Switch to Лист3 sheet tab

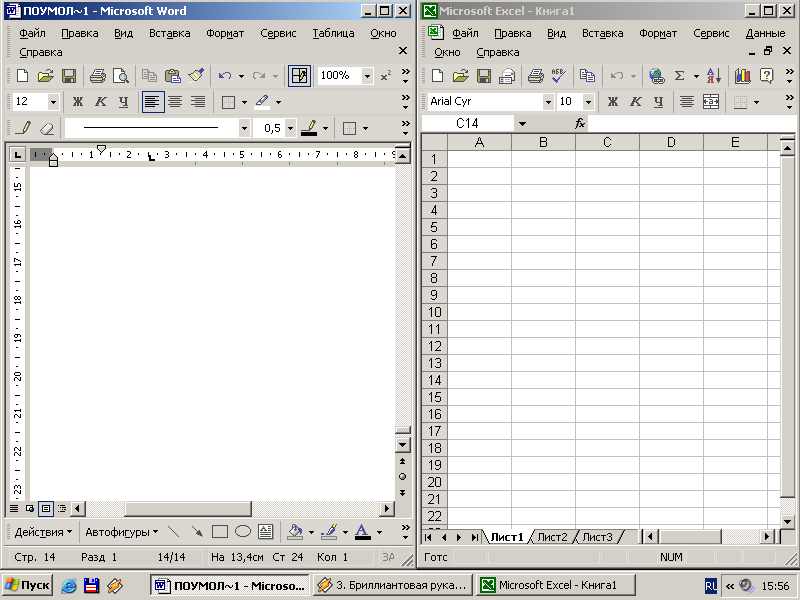(597, 537)
